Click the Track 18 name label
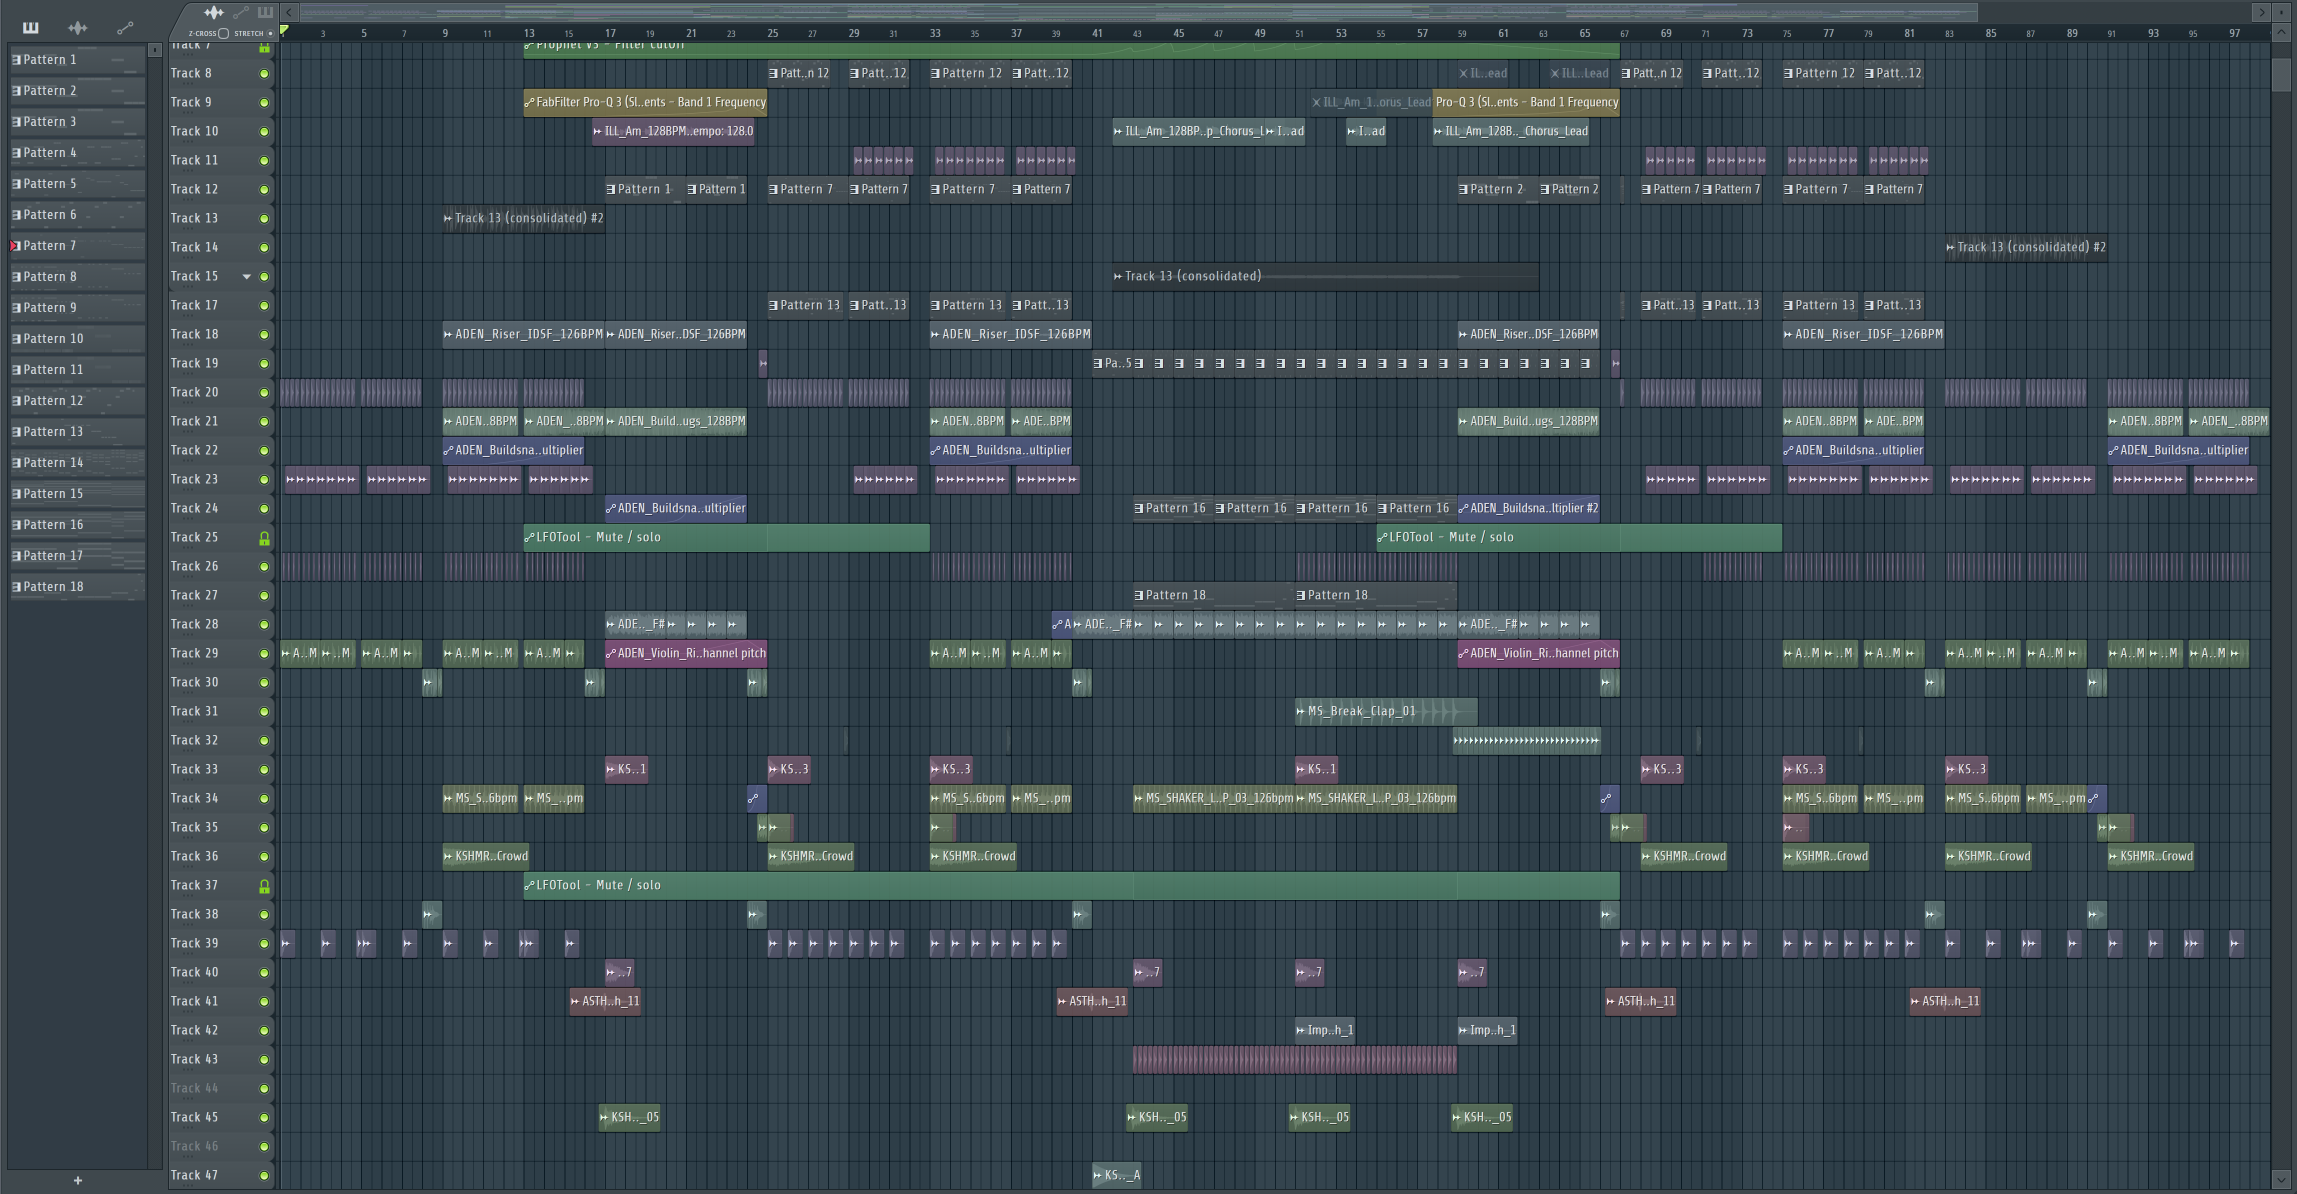 click(194, 334)
